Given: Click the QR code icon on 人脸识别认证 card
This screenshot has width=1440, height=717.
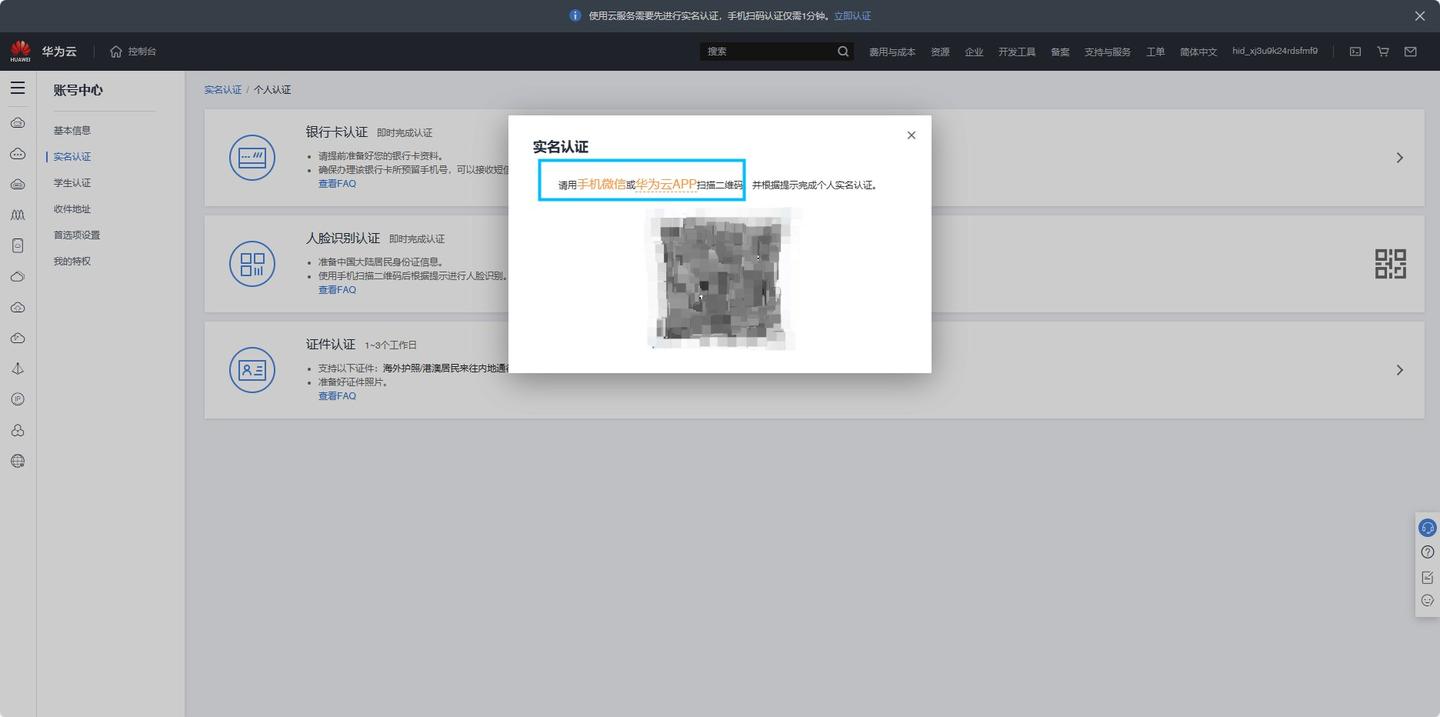Looking at the screenshot, I should pos(1391,264).
